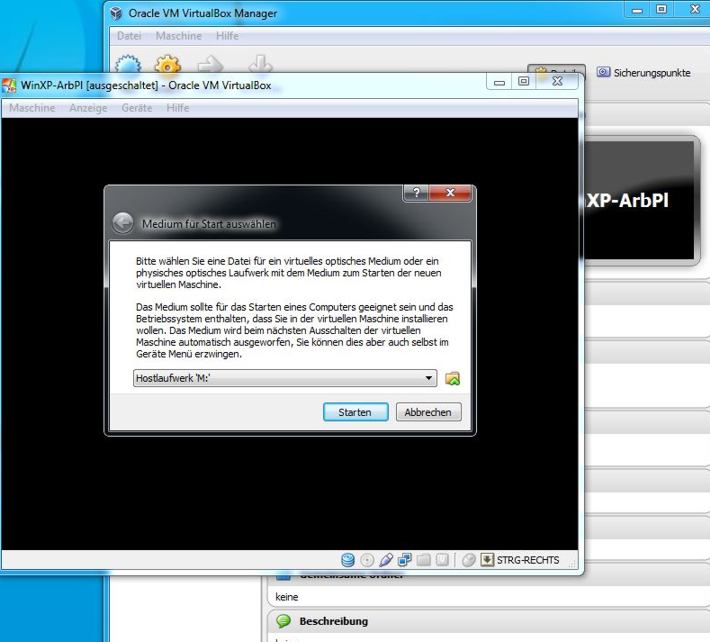
Task: Open Geräte menu in VM window
Action: pos(137,108)
